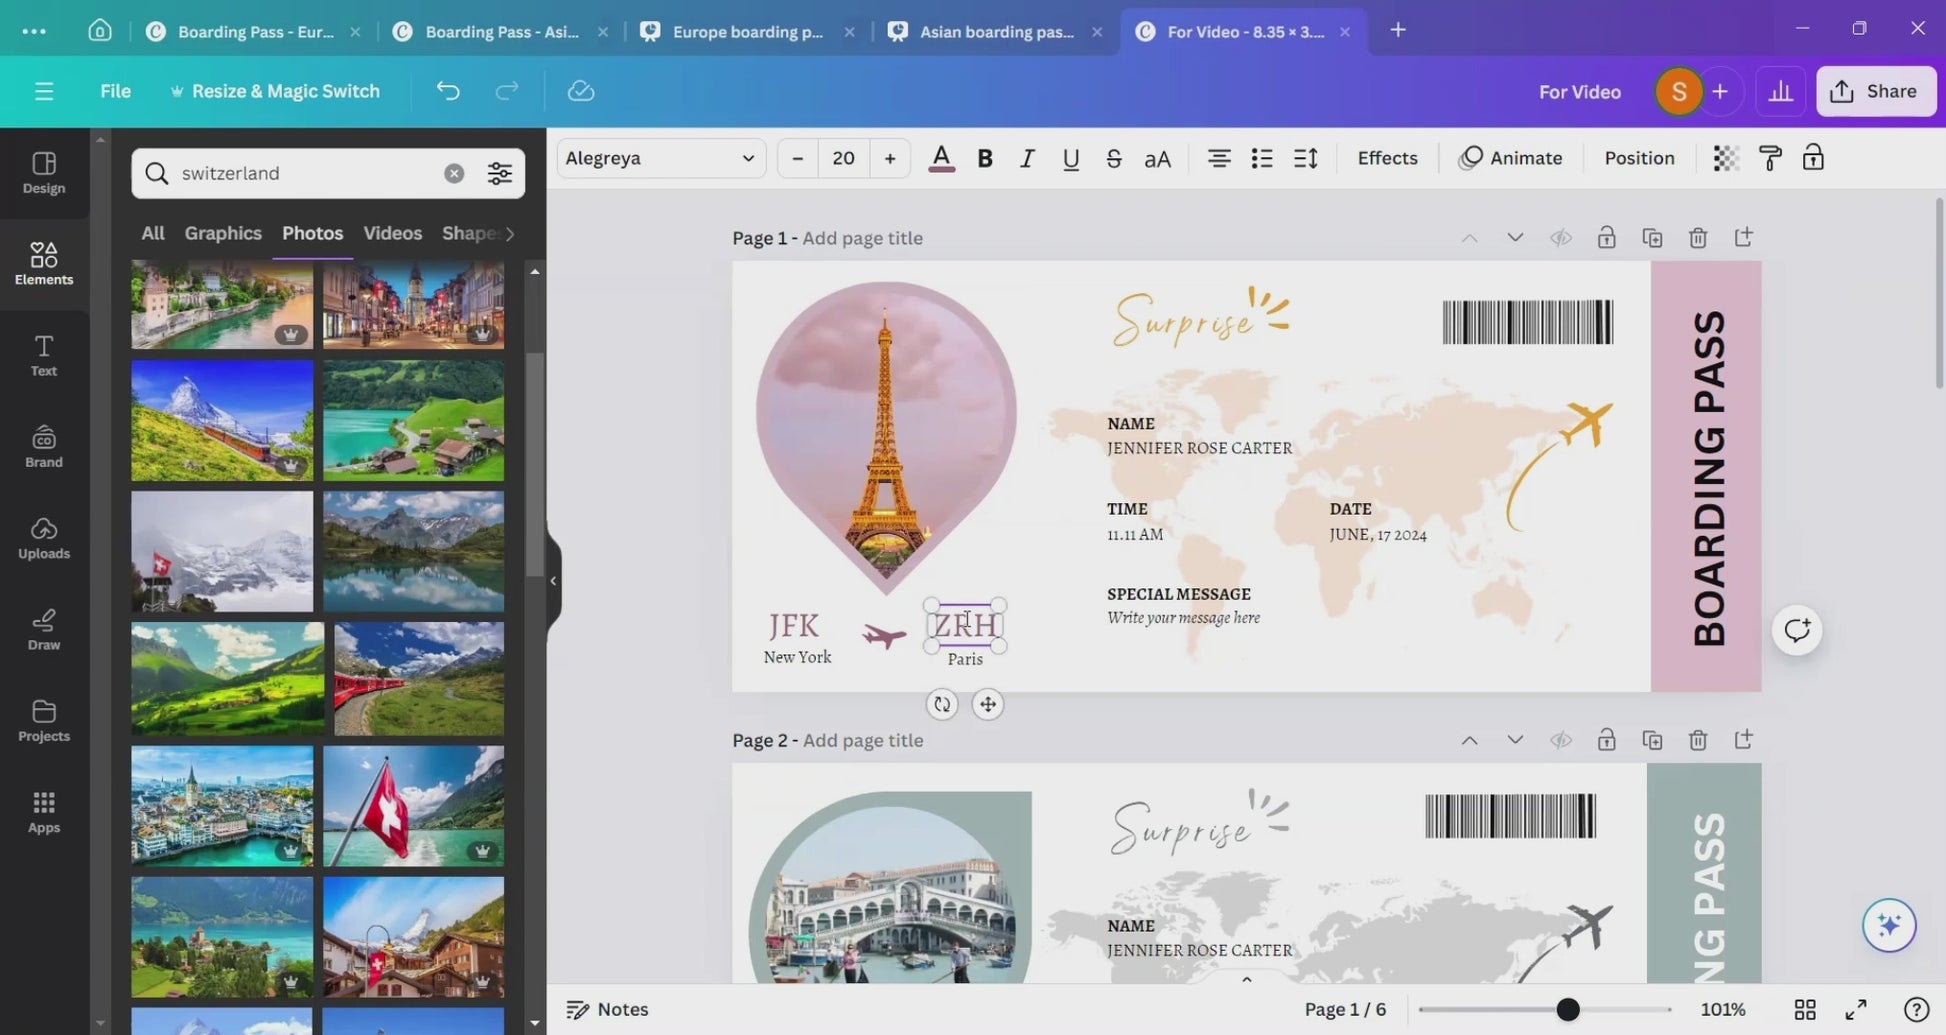
Task: Toggle uppercase aA formatting
Action: pos(1157,158)
